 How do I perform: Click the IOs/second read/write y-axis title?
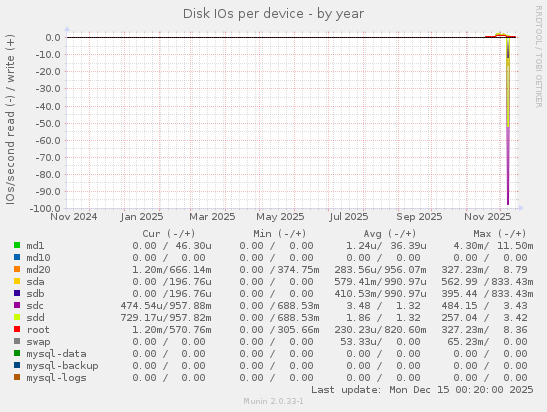[x=10, y=119]
